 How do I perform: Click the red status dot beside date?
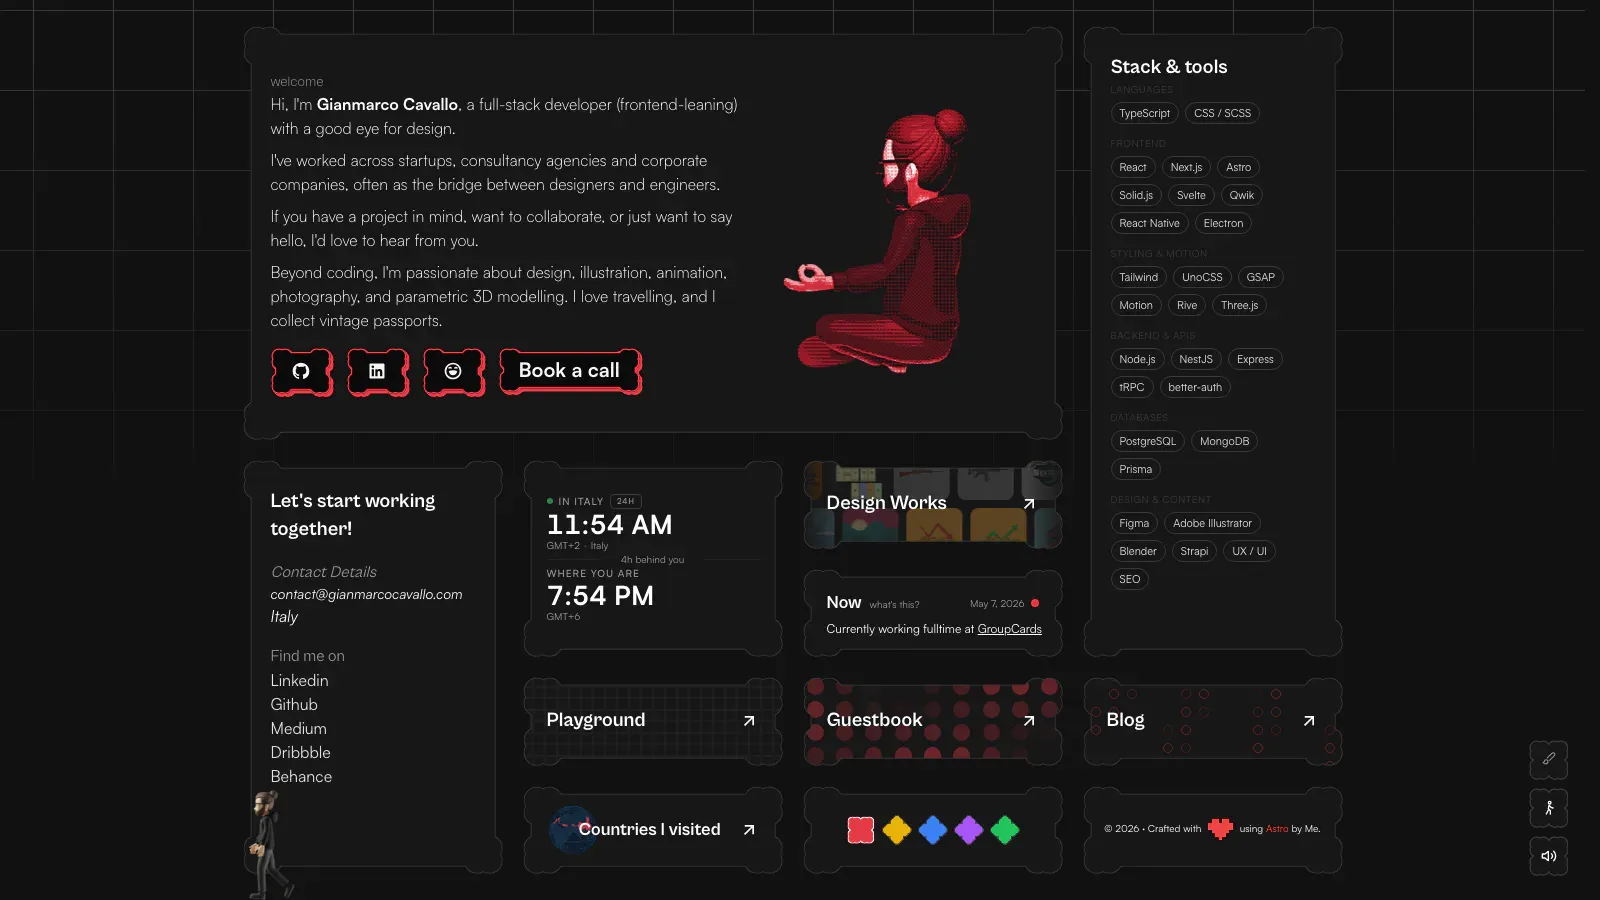coord(1035,603)
